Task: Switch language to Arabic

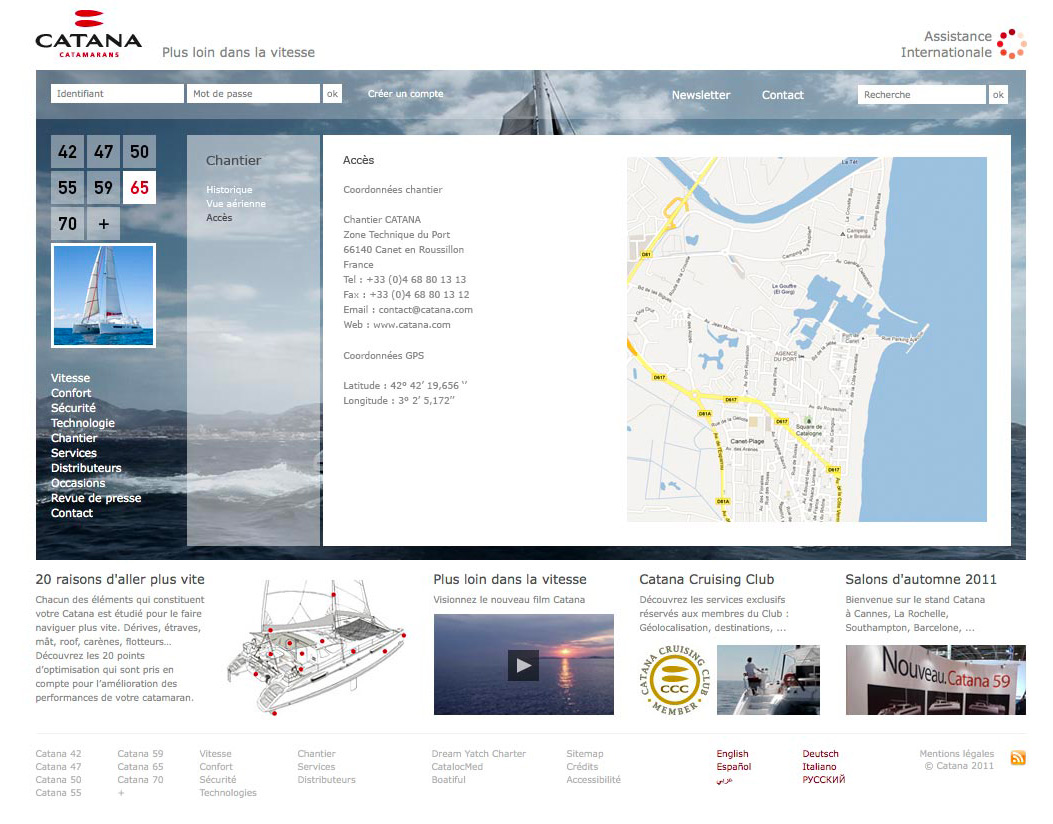Action: (725, 780)
